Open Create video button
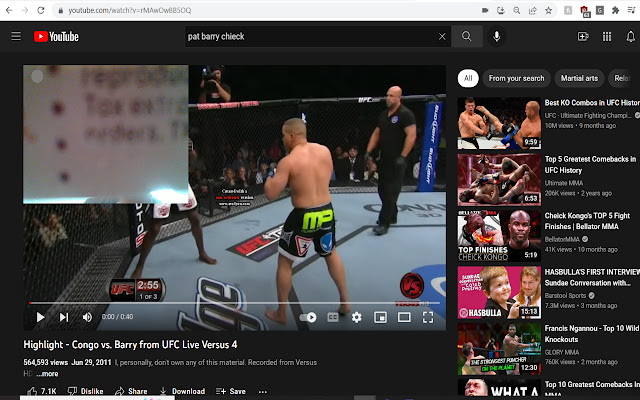Image resolution: width=640 pixels, height=400 pixels. [x=583, y=37]
